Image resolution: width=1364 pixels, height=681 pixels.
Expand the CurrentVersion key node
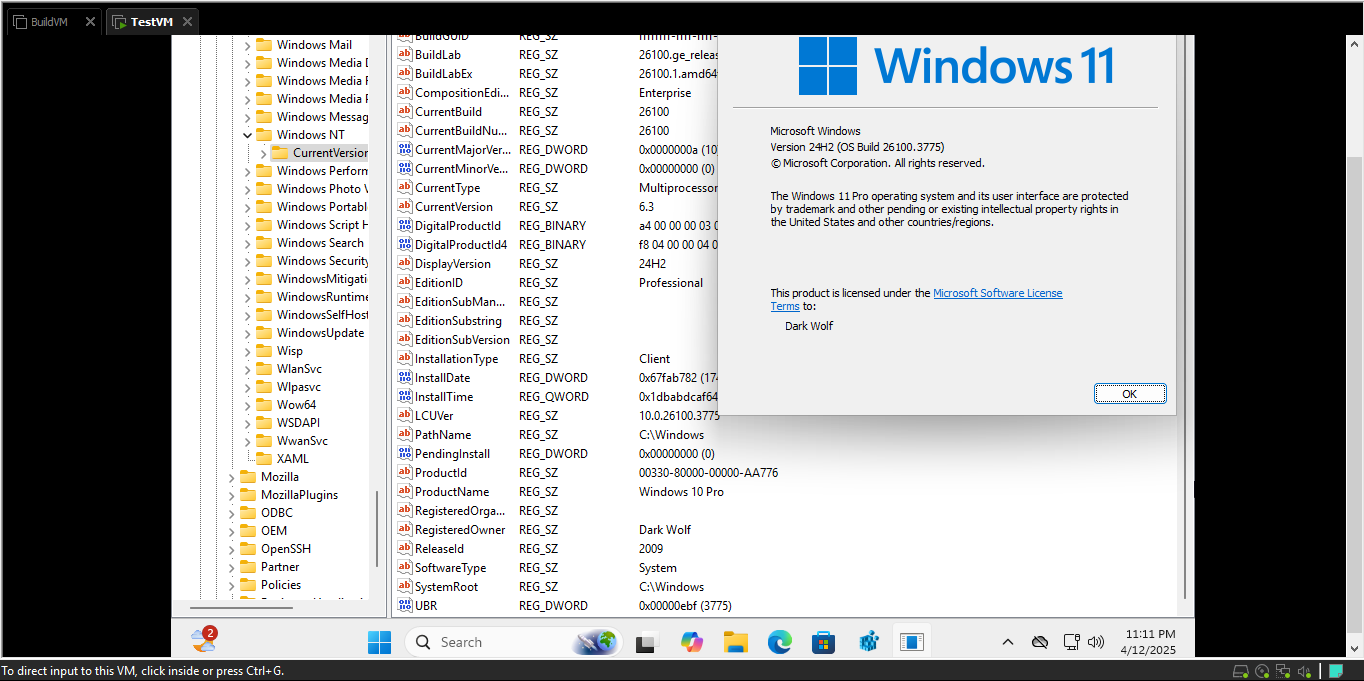tap(264, 153)
